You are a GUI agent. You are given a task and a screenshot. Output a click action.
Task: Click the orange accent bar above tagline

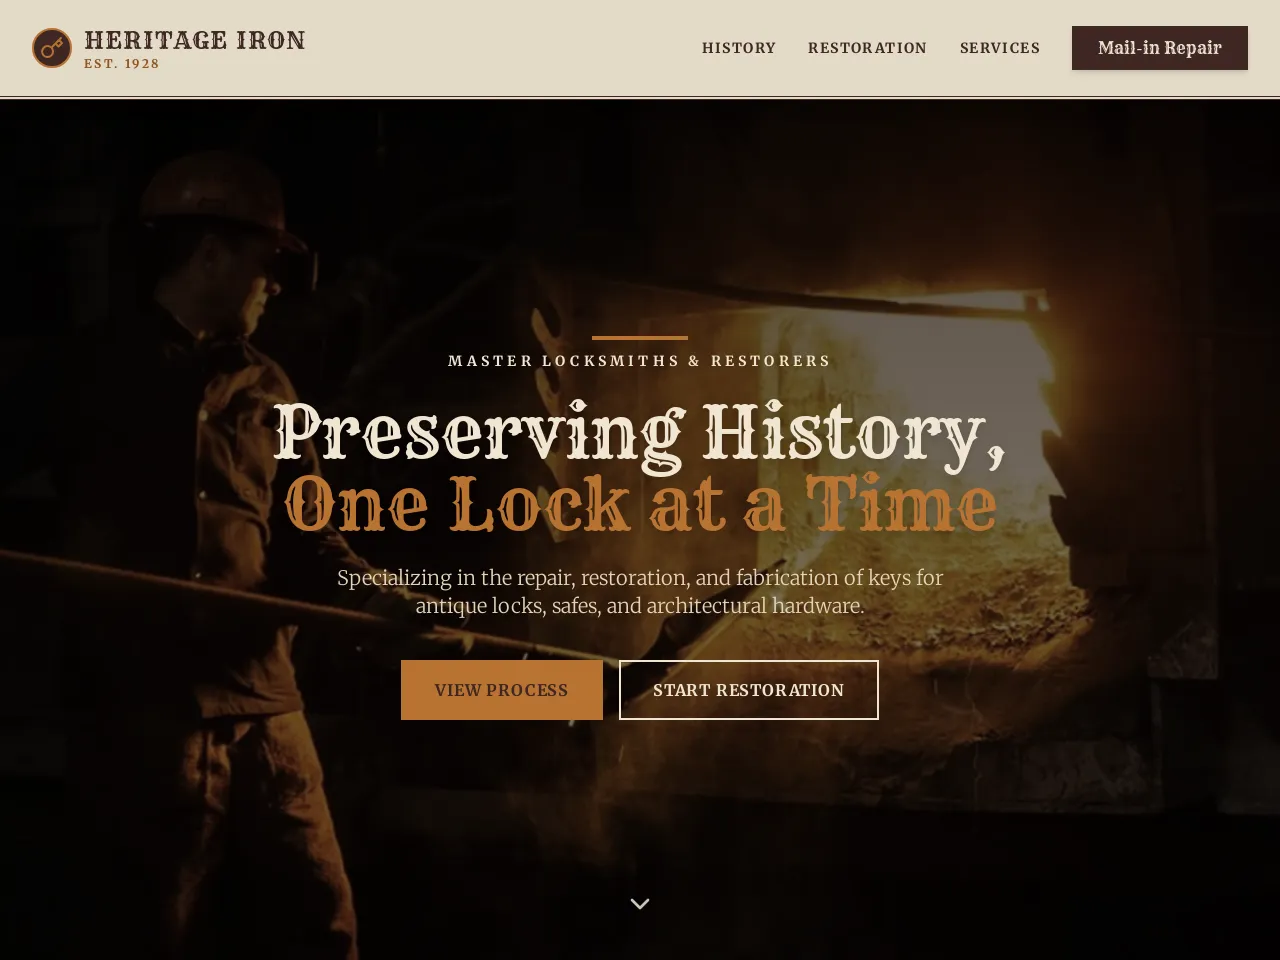(x=640, y=338)
